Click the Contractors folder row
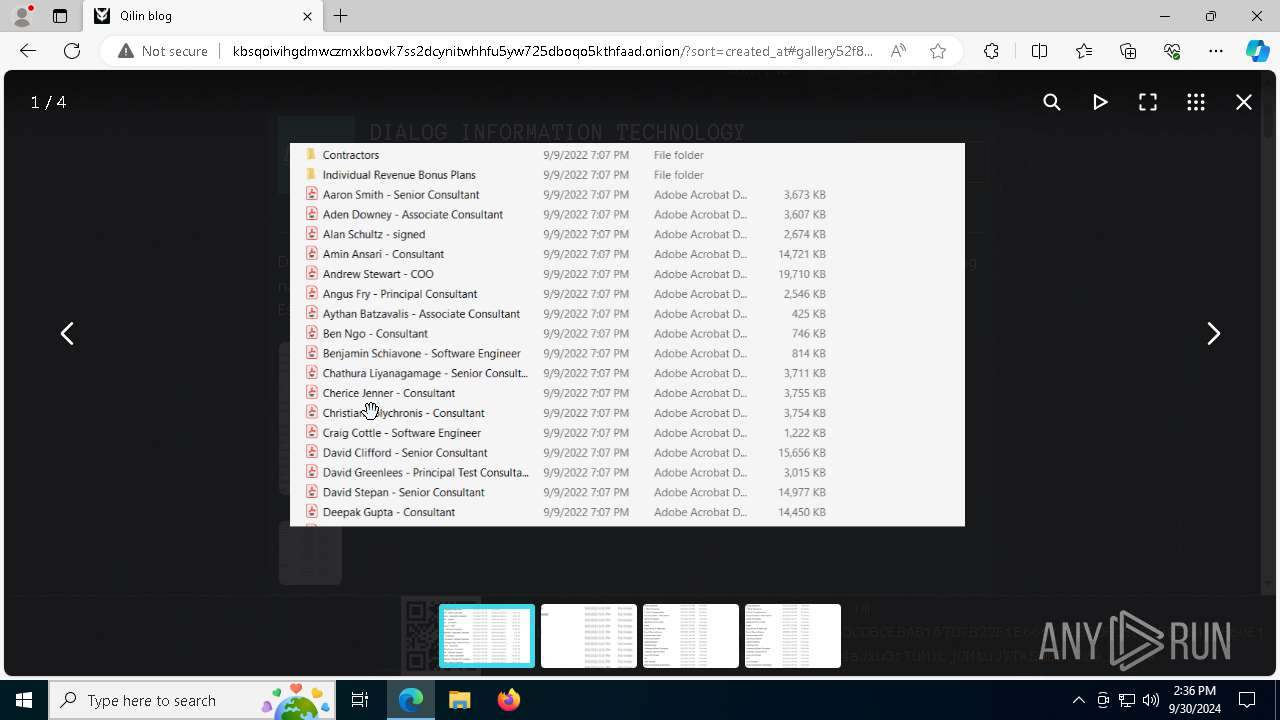The image size is (1280, 720). (627, 155)
